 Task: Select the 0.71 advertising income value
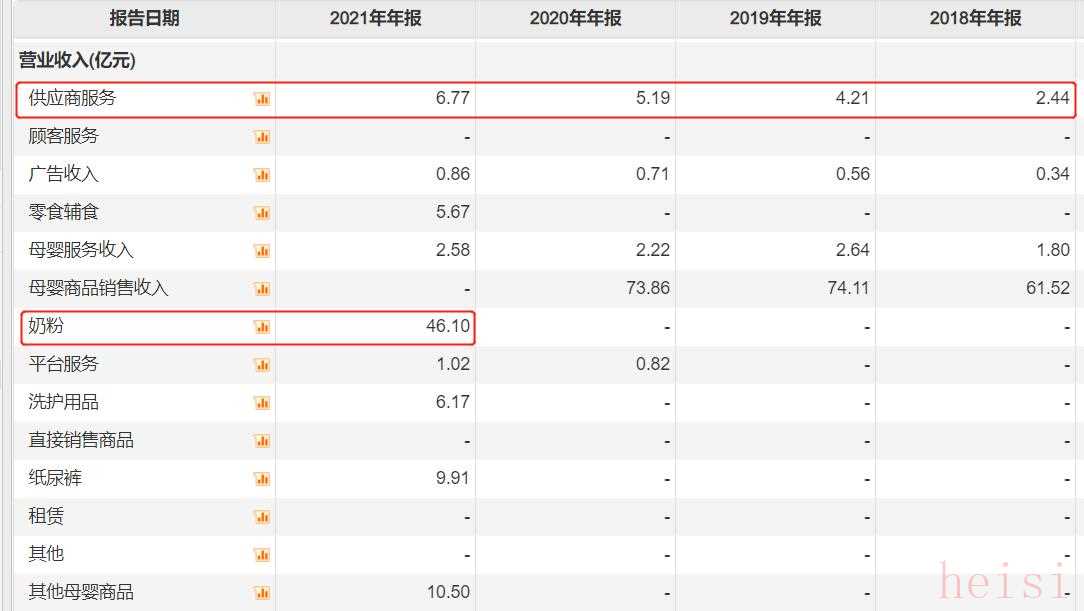click(653, 174)
